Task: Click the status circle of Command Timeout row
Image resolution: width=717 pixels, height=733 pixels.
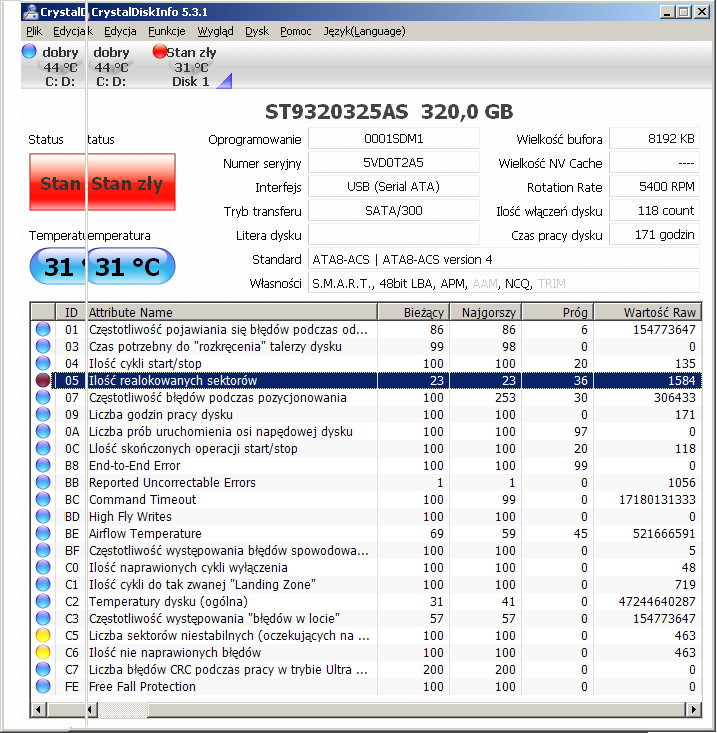Action: pyautogui.click(x=43, y=499)
